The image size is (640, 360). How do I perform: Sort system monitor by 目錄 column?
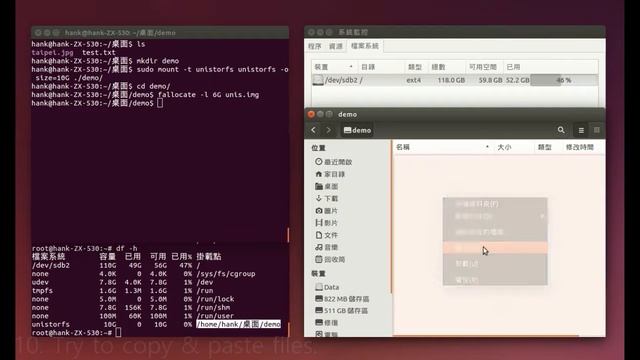tap(380, 67)
